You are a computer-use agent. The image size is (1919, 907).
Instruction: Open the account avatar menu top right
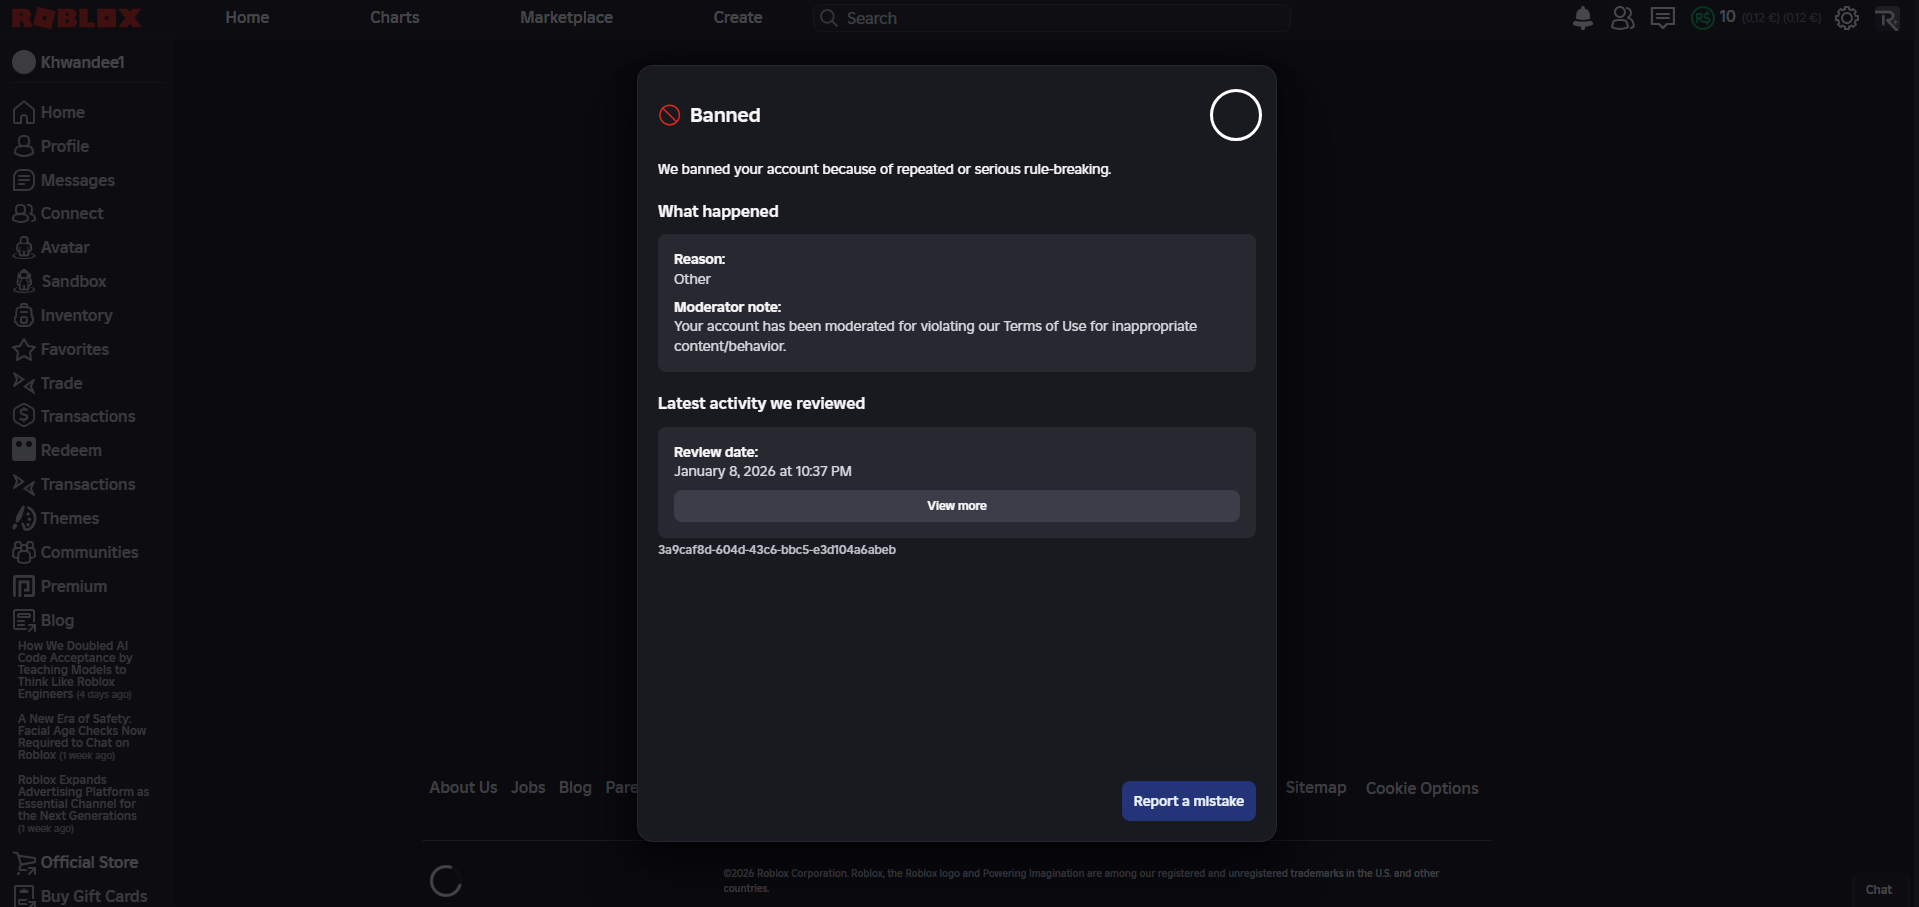click(1888, 17)
